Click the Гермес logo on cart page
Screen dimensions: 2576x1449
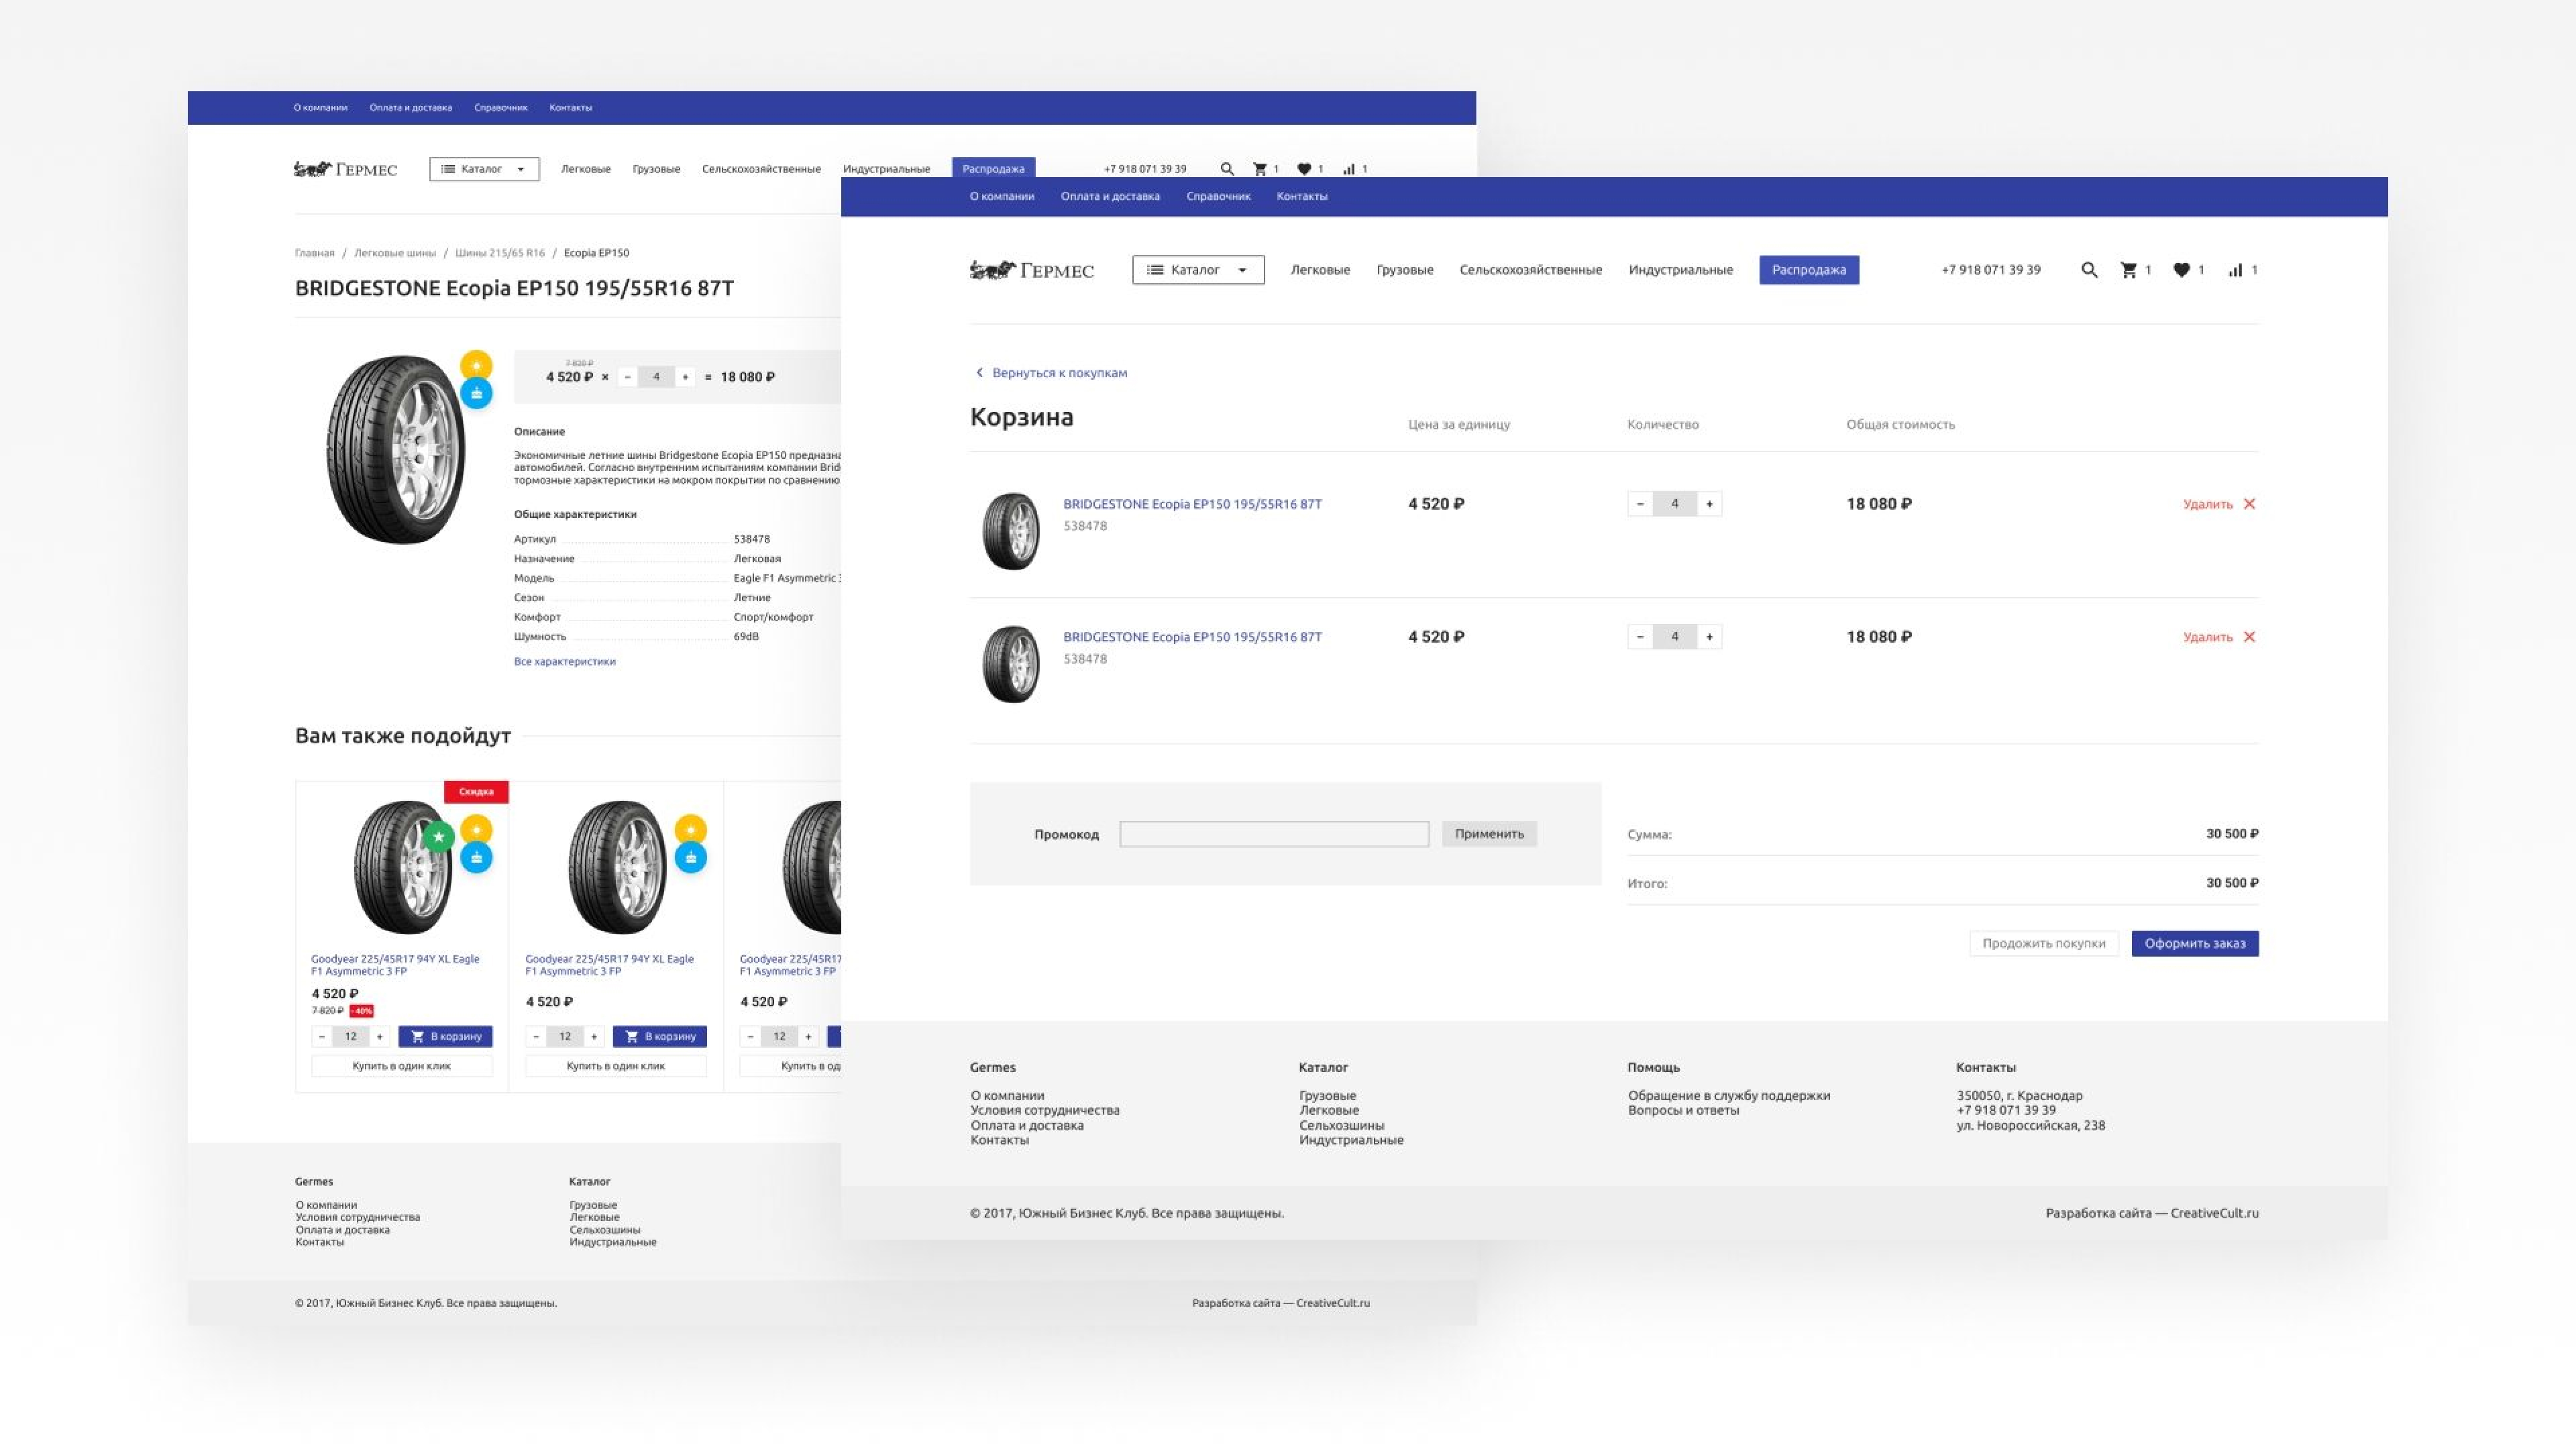click(1032, 270)
